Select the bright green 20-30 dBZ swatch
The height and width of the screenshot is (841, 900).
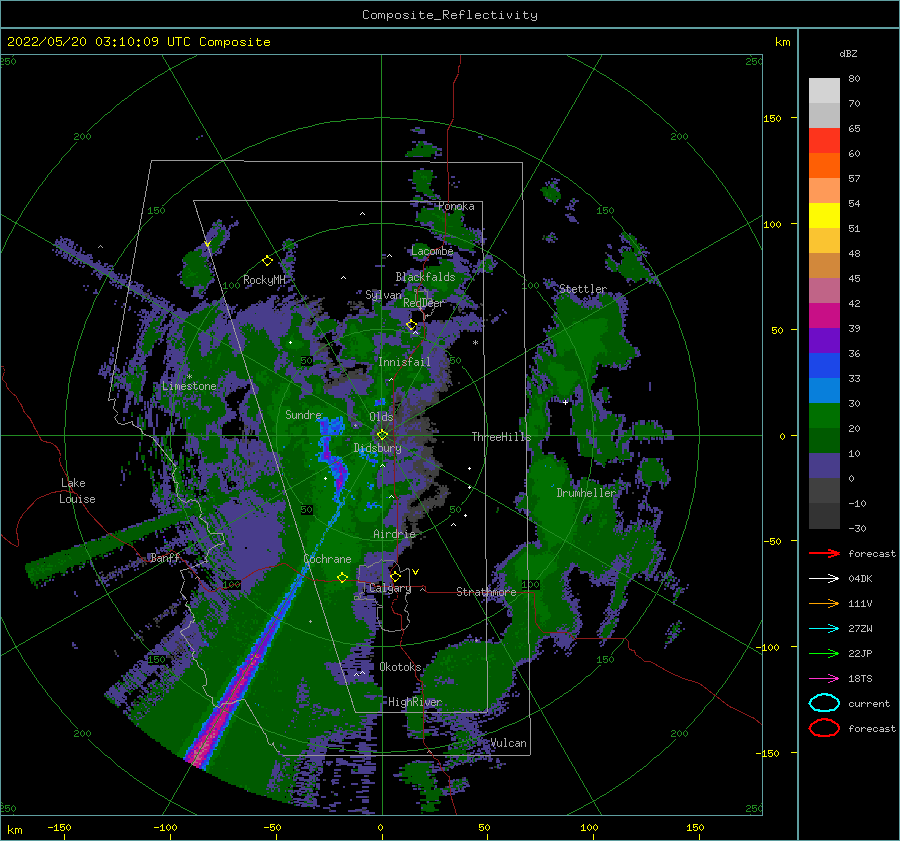coord(824,416)
